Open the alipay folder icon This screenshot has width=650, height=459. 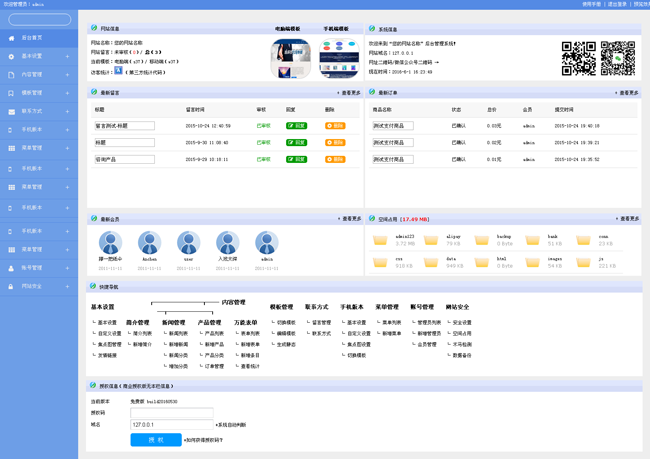pos(430,240)
